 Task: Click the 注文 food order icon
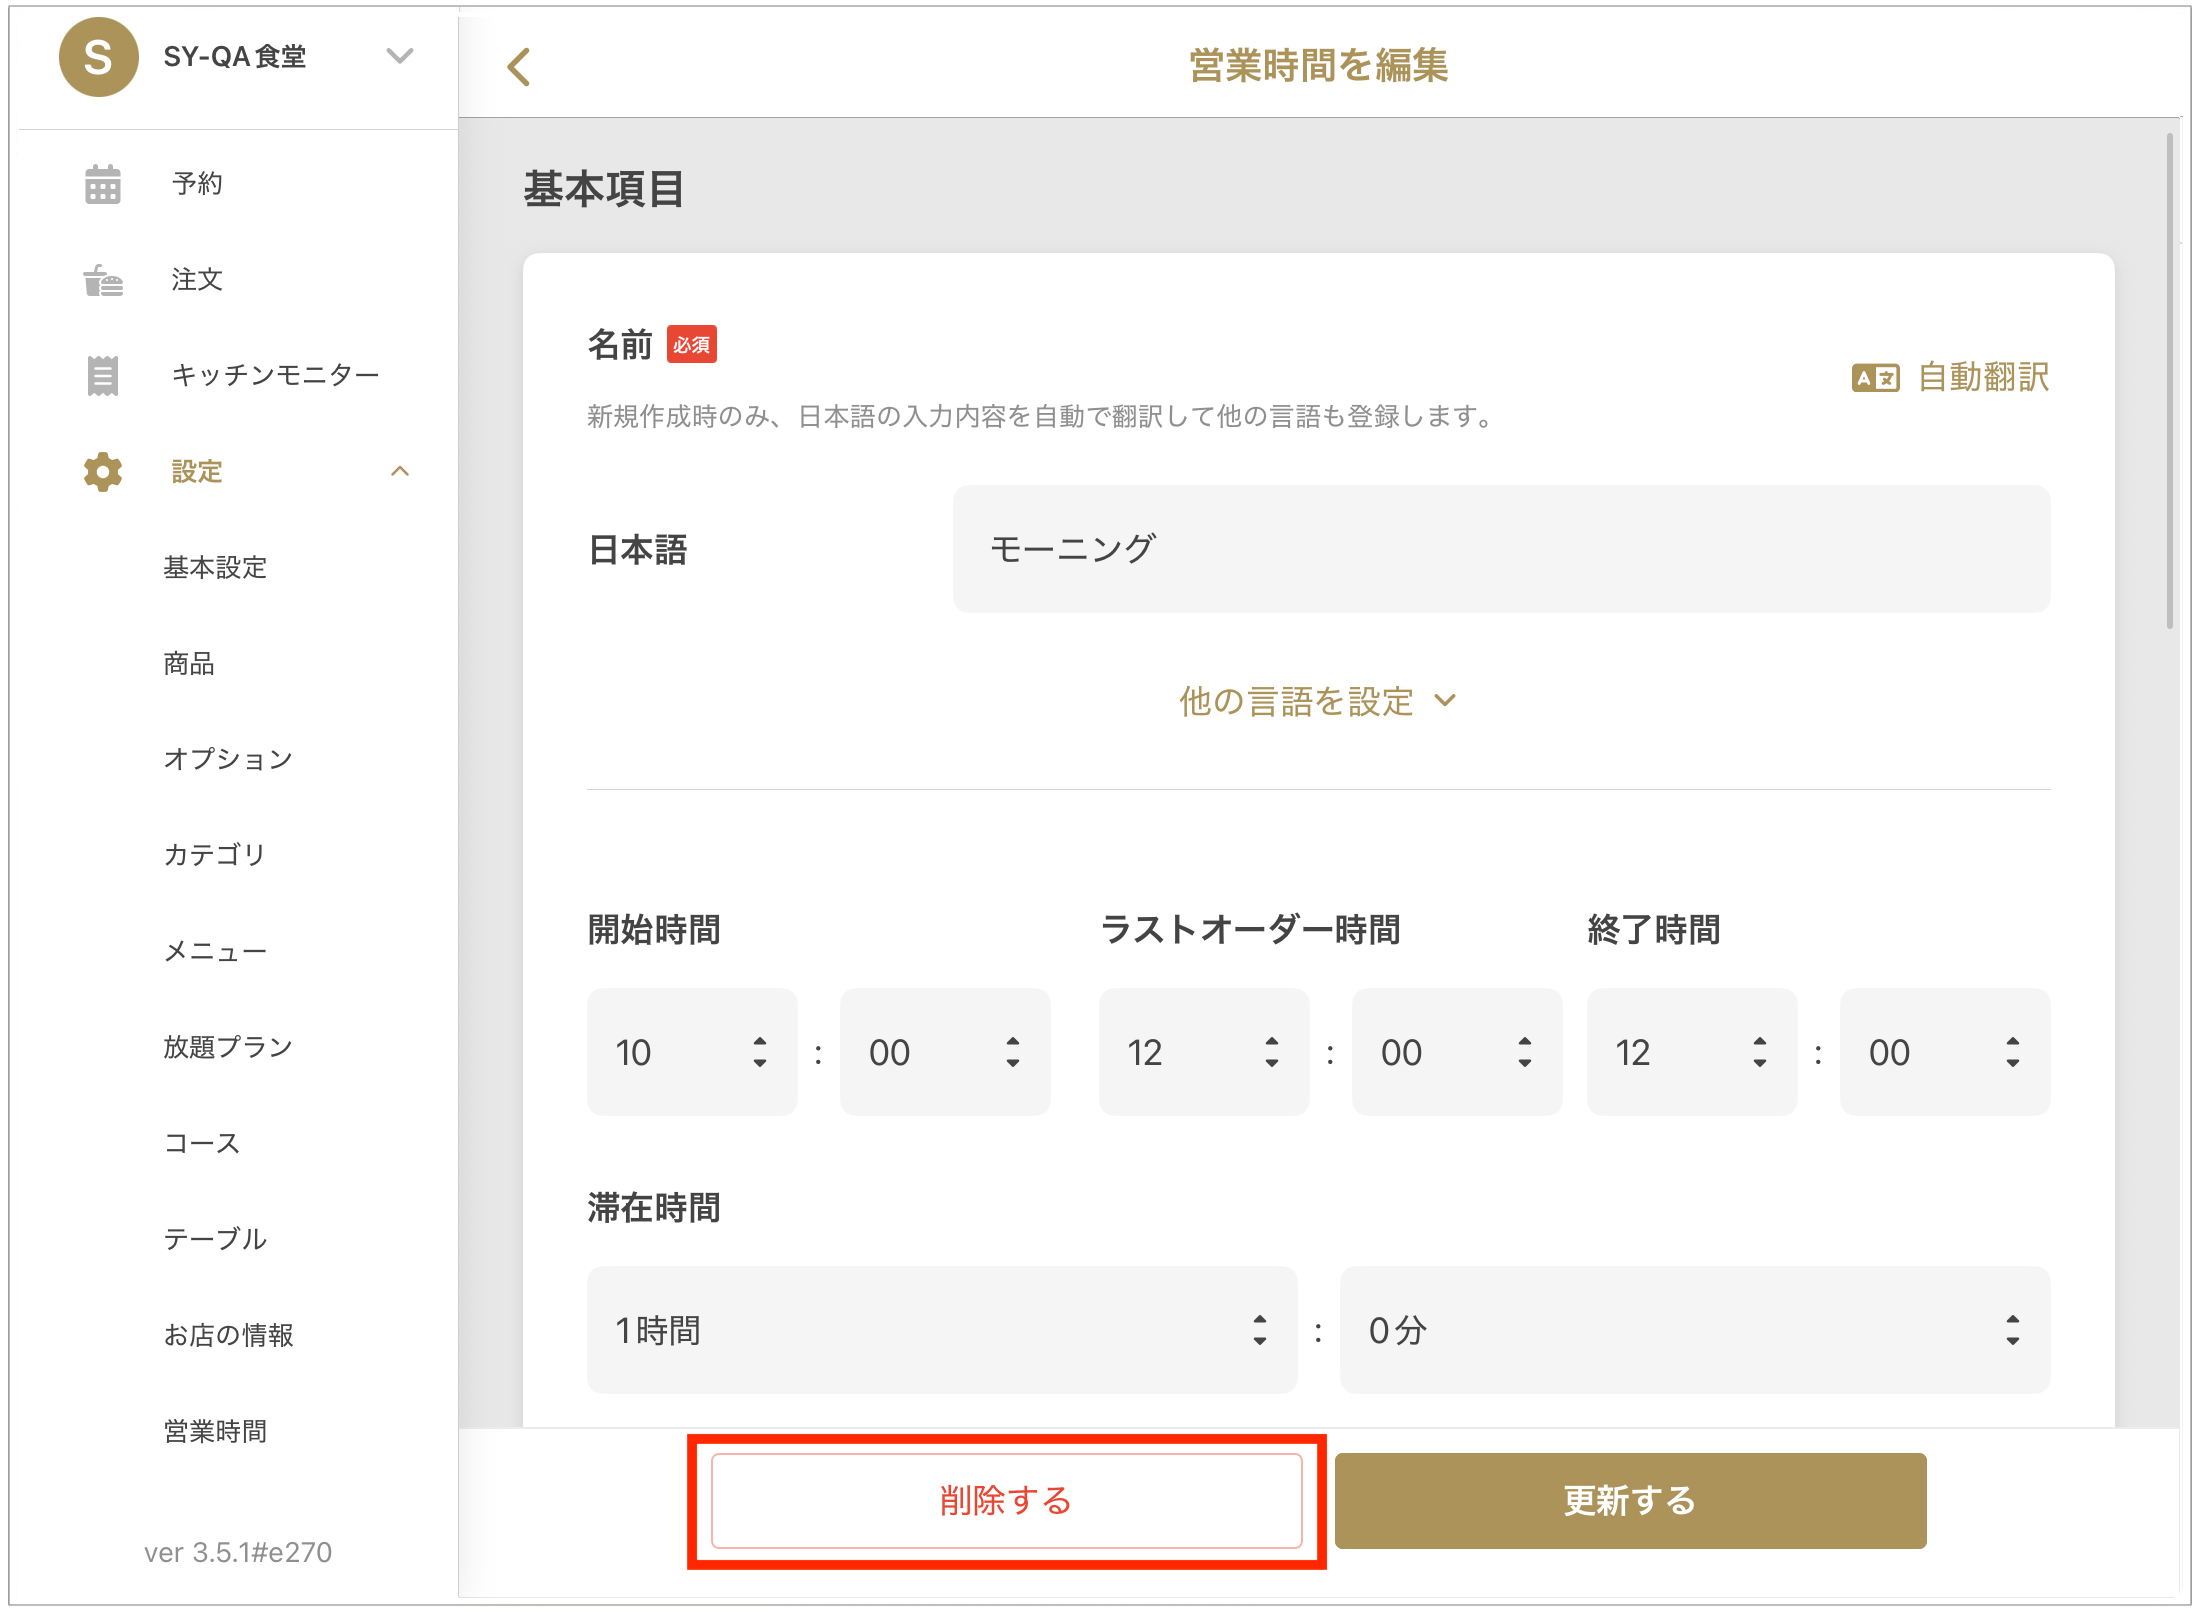pyautogui.click(x=102, y=280)
